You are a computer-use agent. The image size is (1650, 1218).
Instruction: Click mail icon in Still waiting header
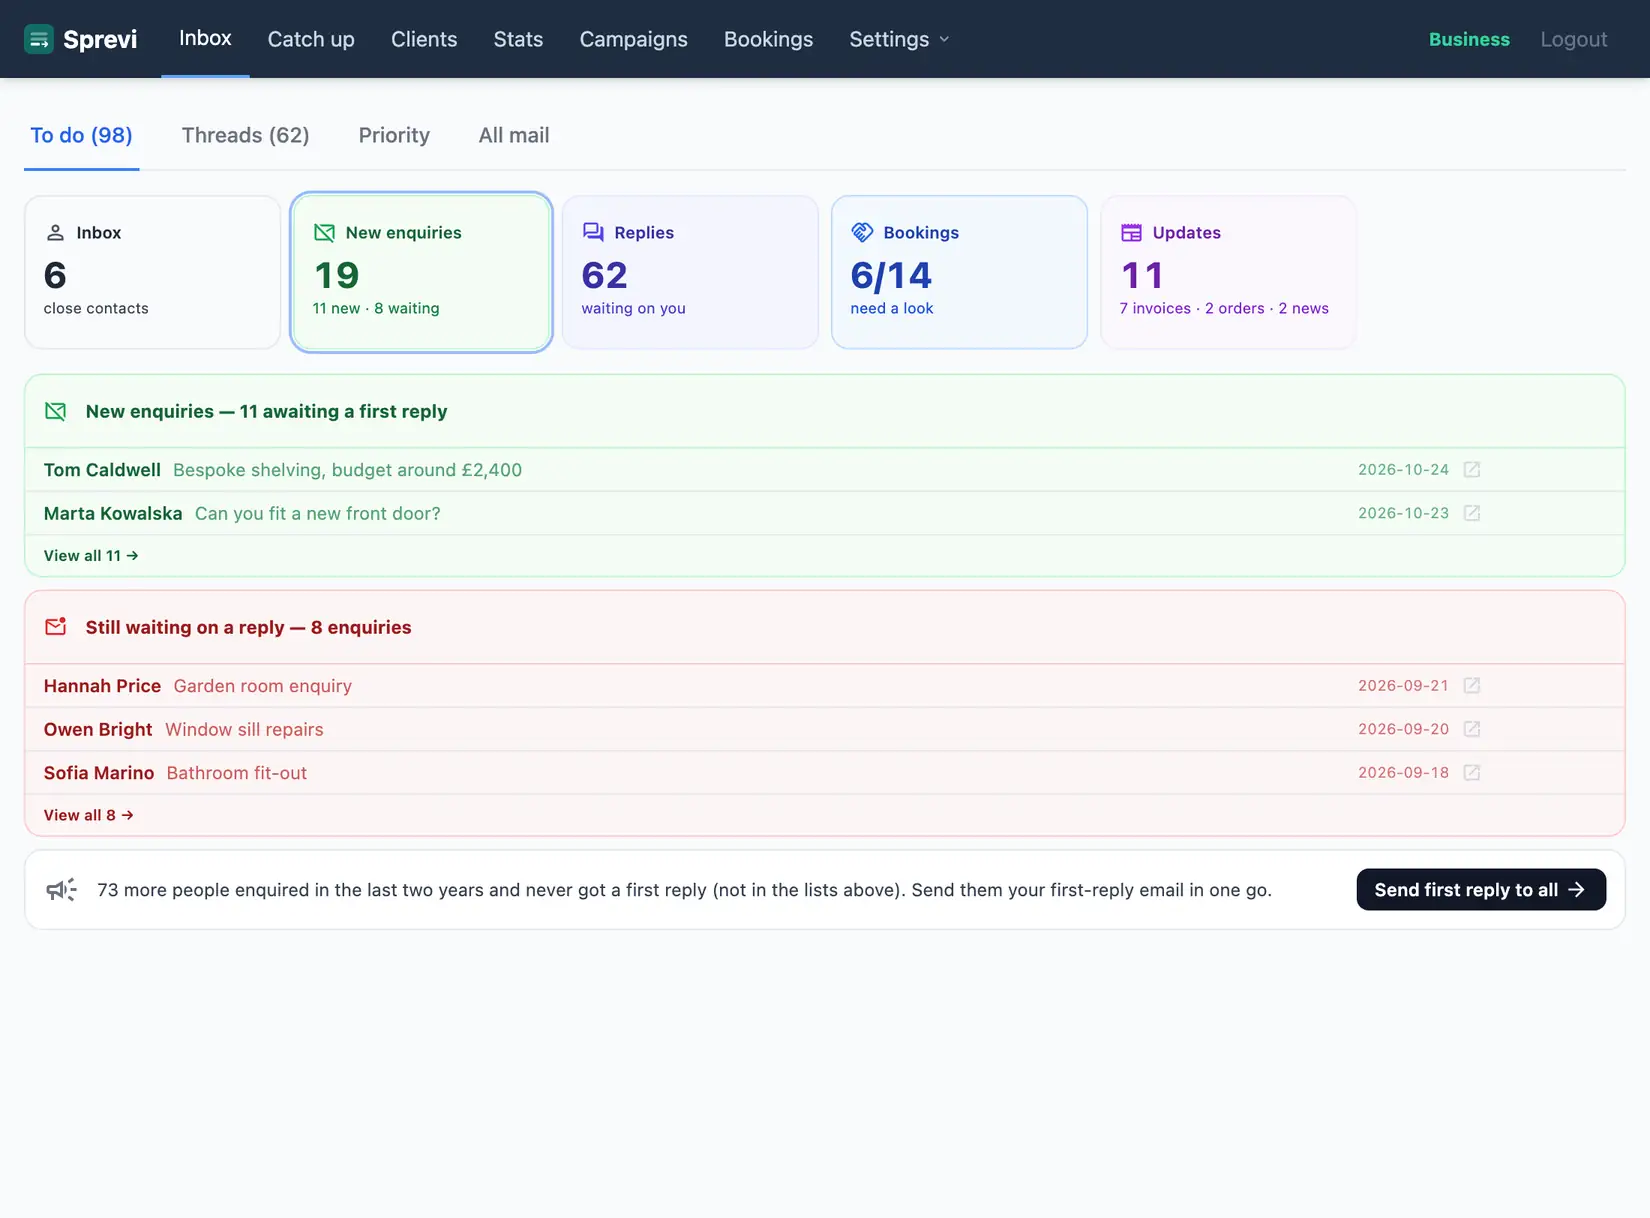[x=56, y=627]
